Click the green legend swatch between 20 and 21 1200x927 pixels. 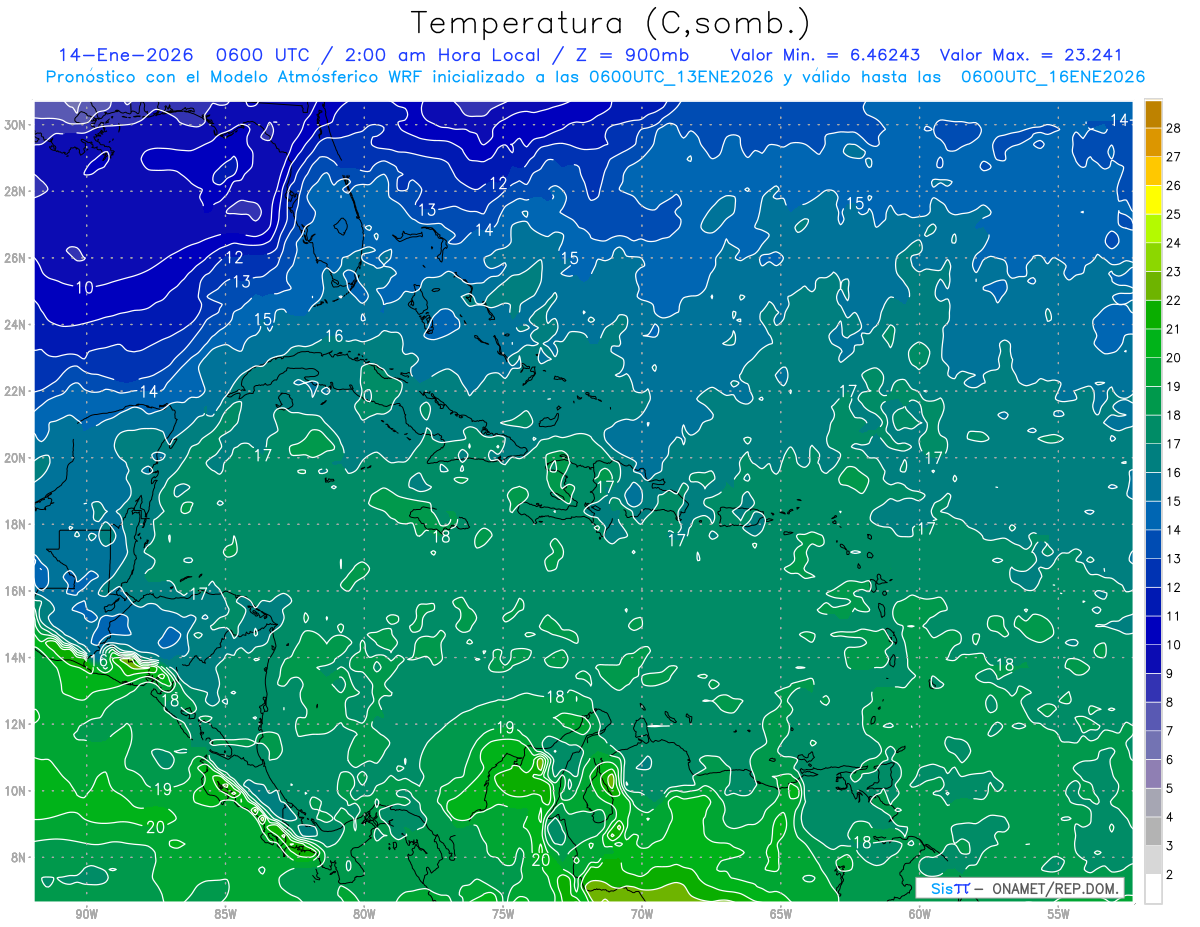coord(1153,342)
